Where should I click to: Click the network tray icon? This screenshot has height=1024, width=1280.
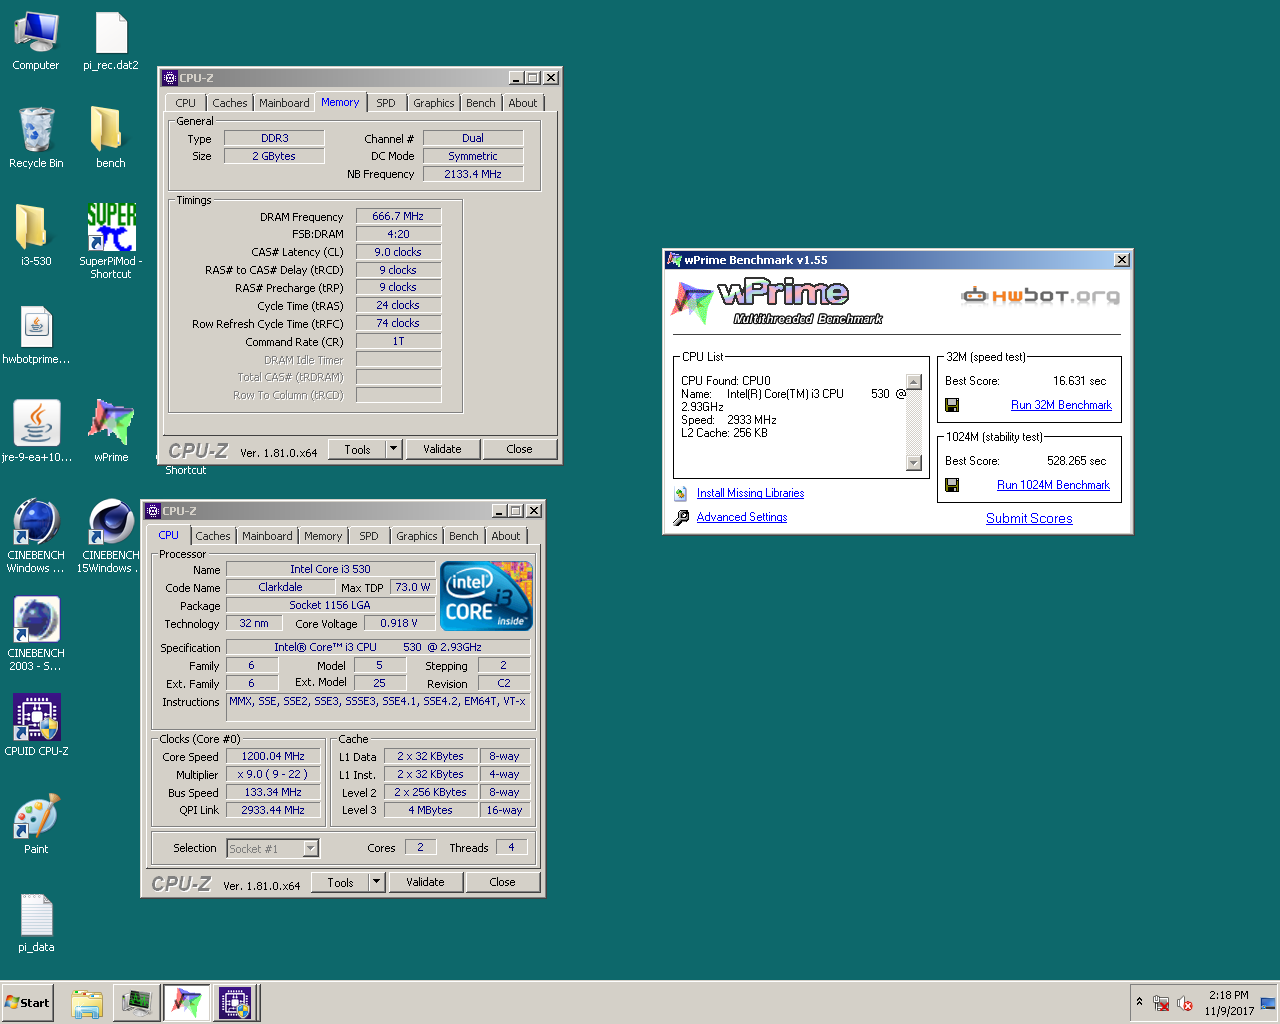pyautogui.click(x=1161, y=1003)
